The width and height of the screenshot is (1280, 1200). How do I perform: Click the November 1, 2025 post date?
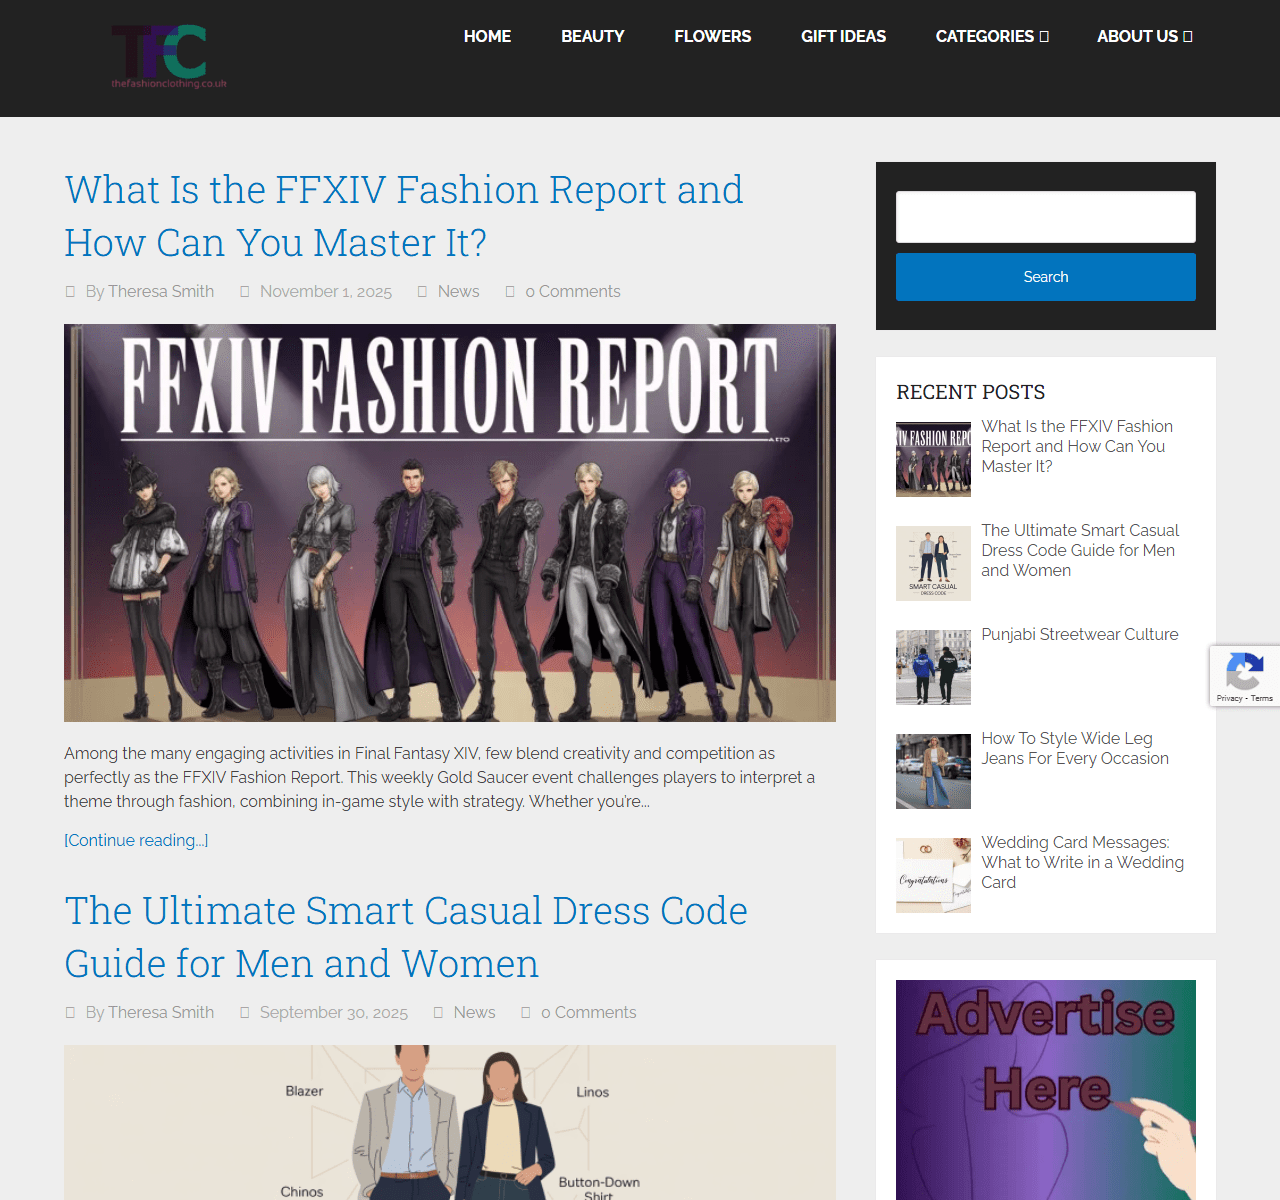tap(325, 292)
